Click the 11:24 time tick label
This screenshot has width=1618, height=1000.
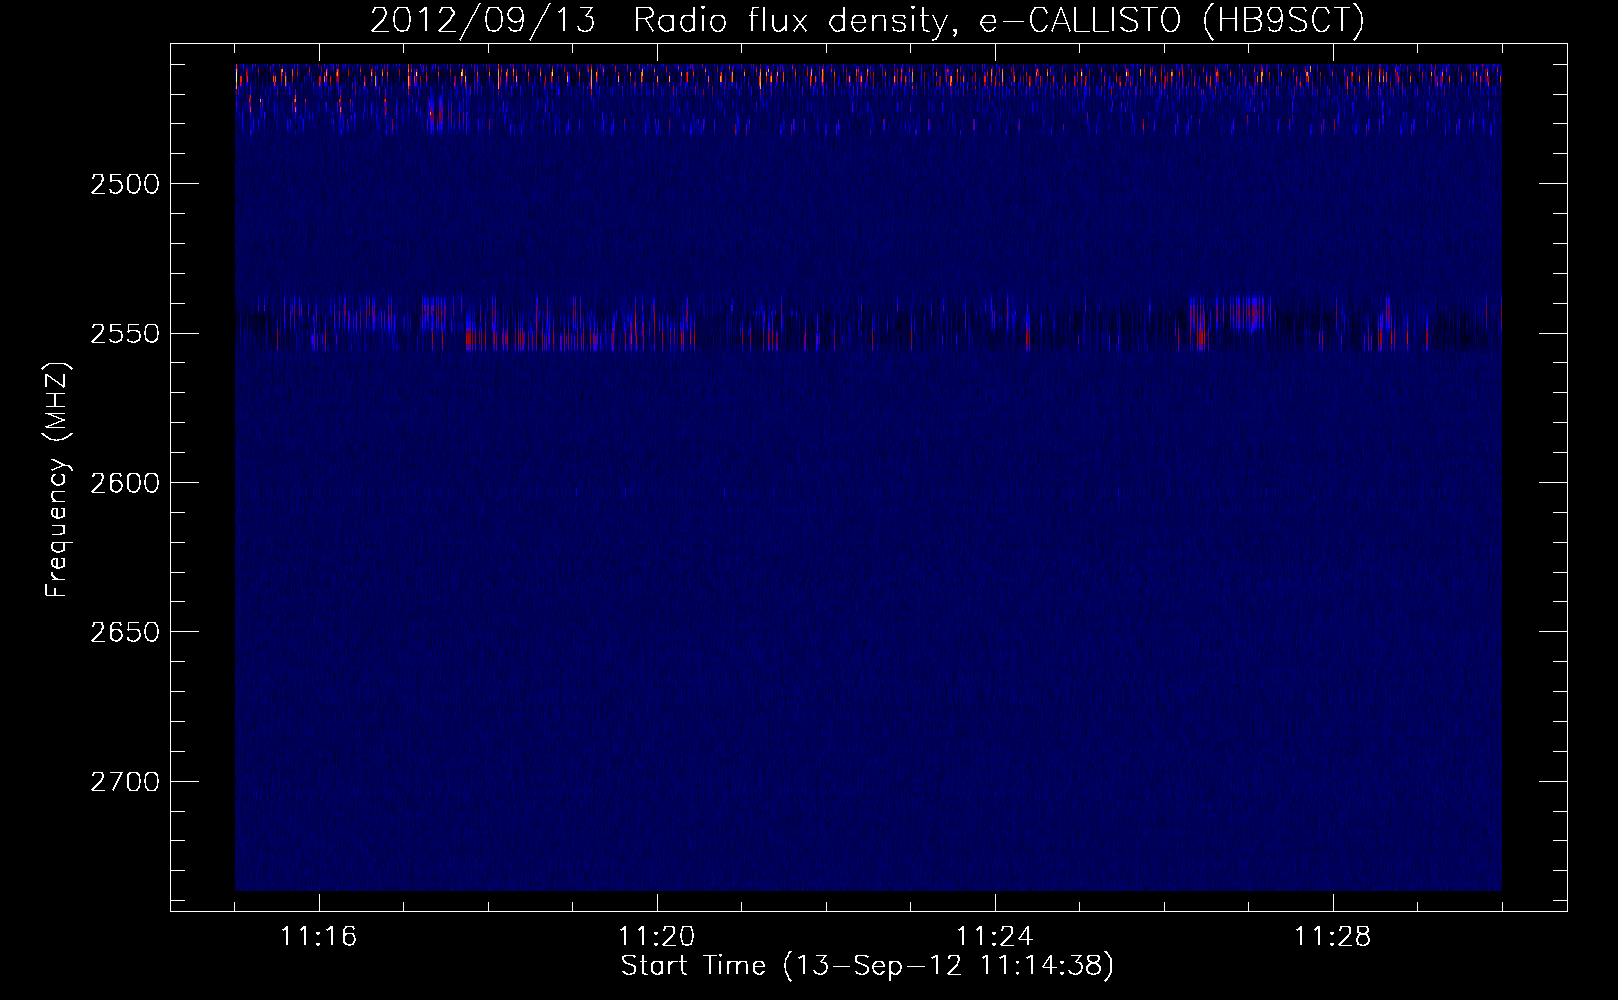pyautogui.click(x=995, y=937)
